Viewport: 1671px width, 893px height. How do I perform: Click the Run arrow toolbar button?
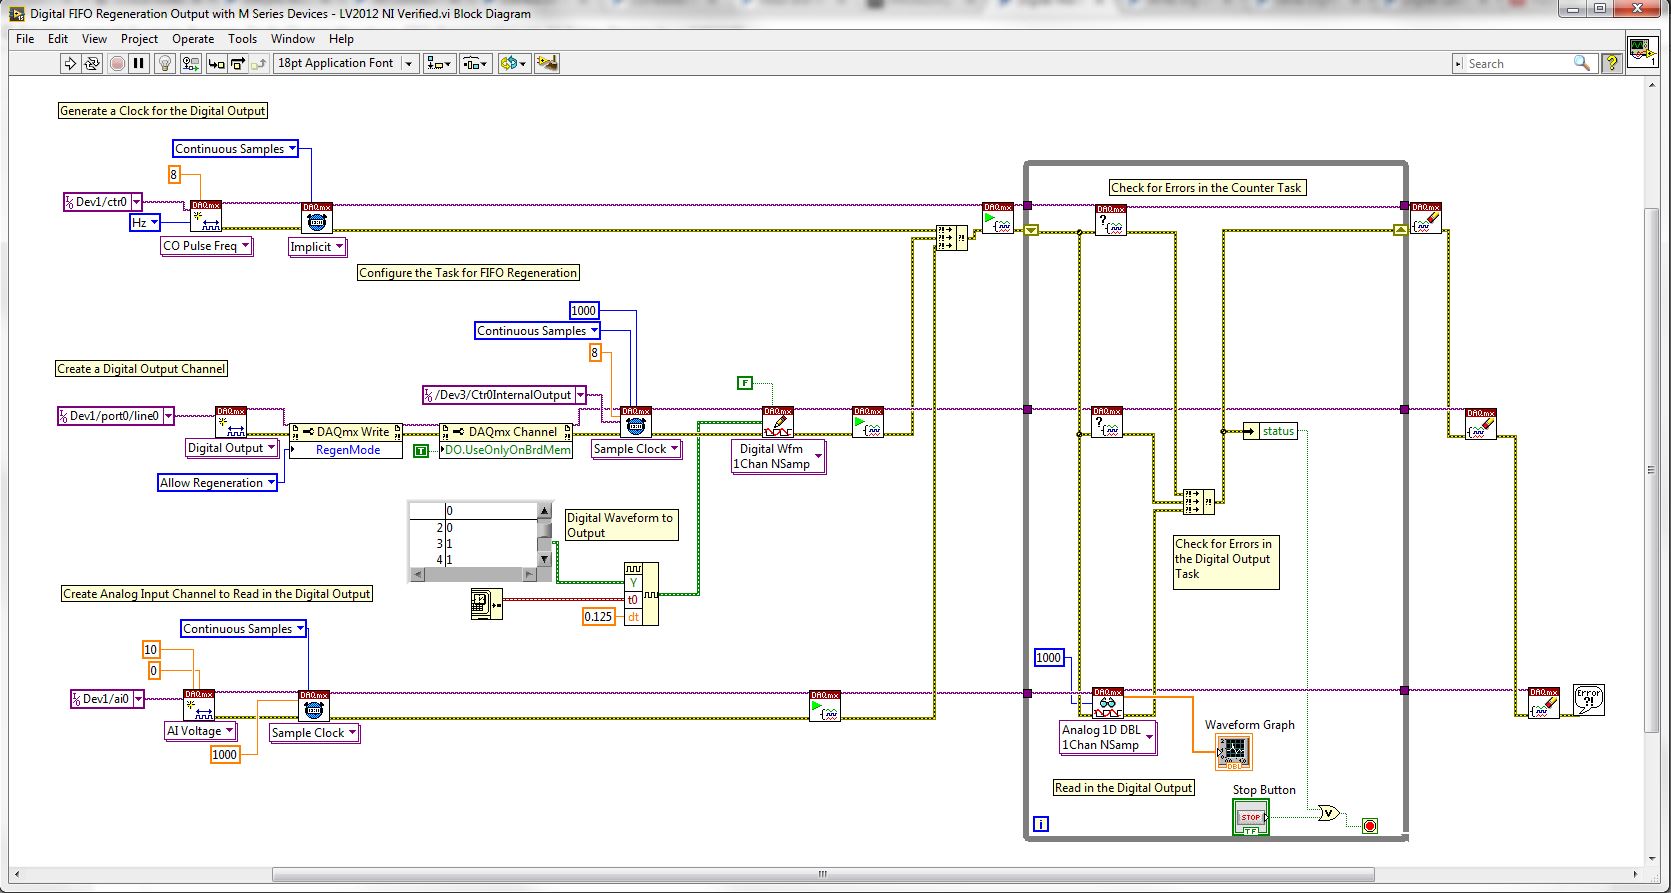[70, 63]
